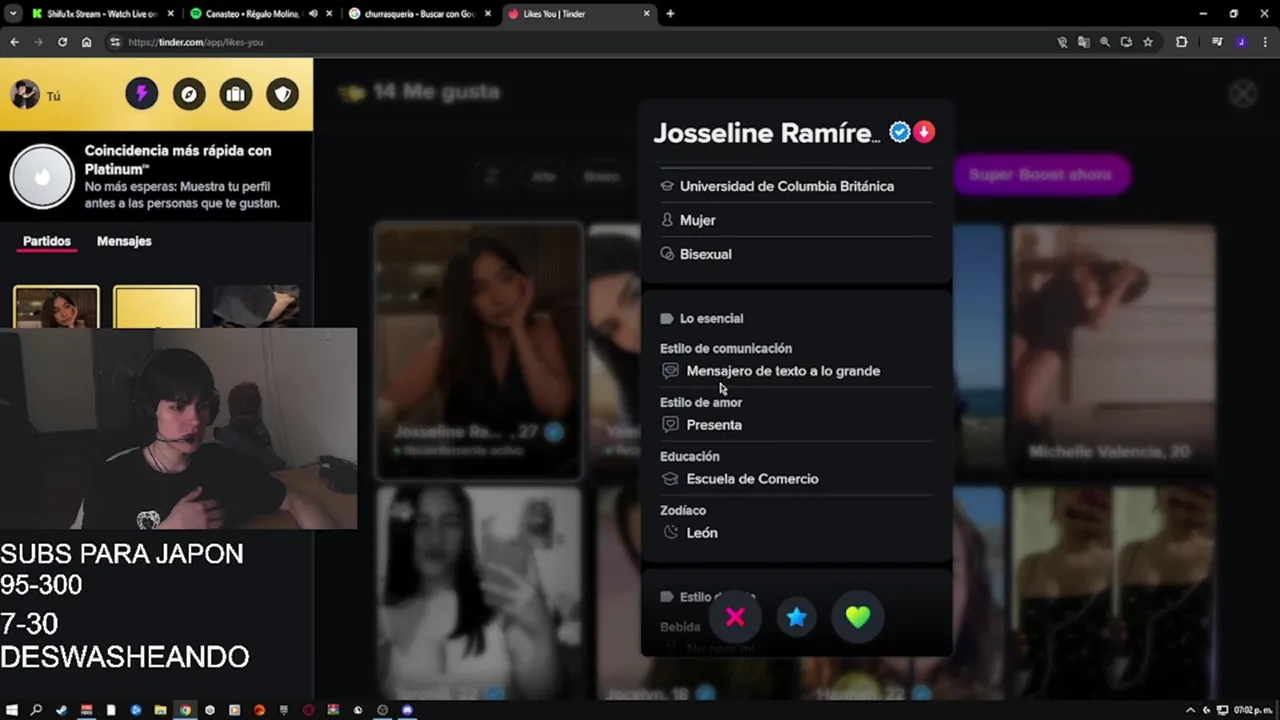Click Mensajero de texto a lo grande

coord(783,371)
